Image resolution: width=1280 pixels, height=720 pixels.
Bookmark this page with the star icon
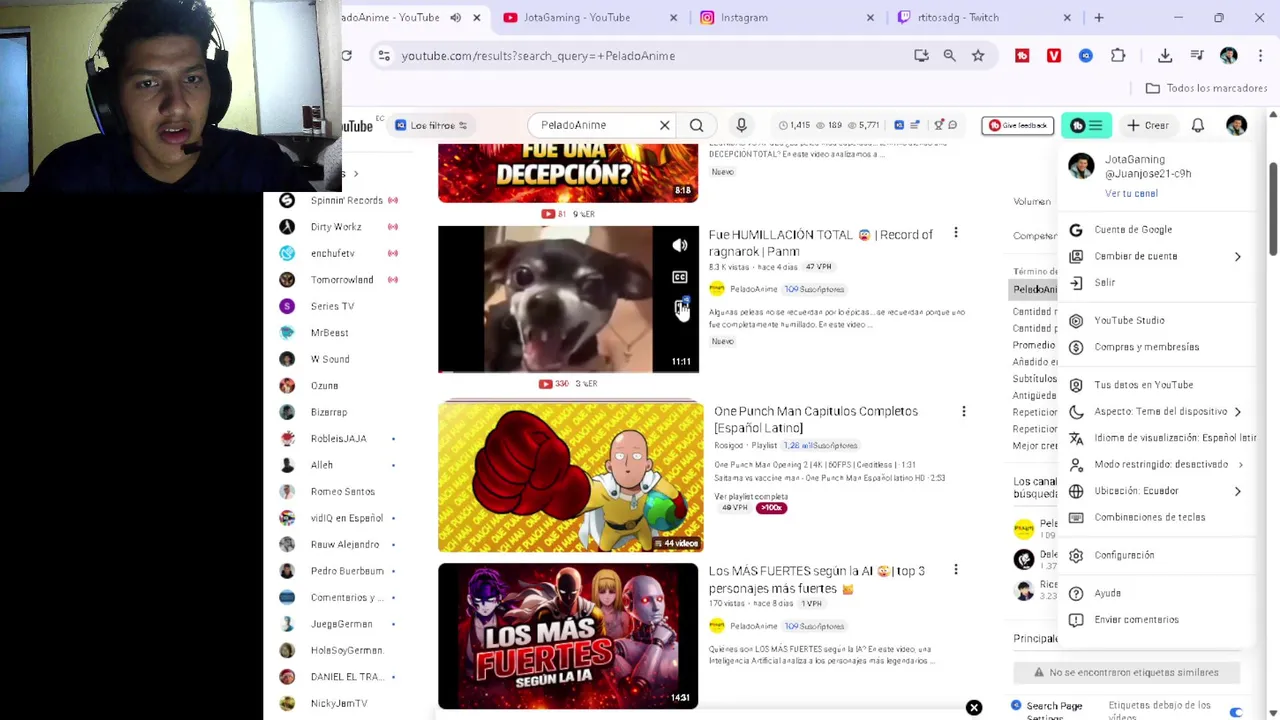(x=978, y=56)
